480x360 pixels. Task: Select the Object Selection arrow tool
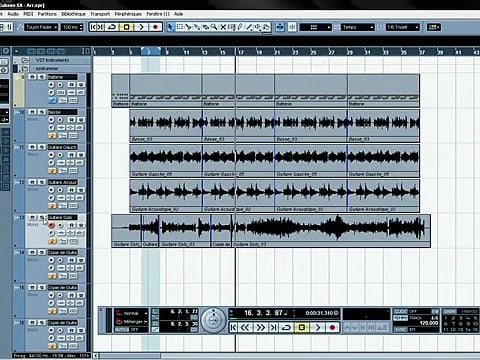pyautogui.click(x=170, y=27)
